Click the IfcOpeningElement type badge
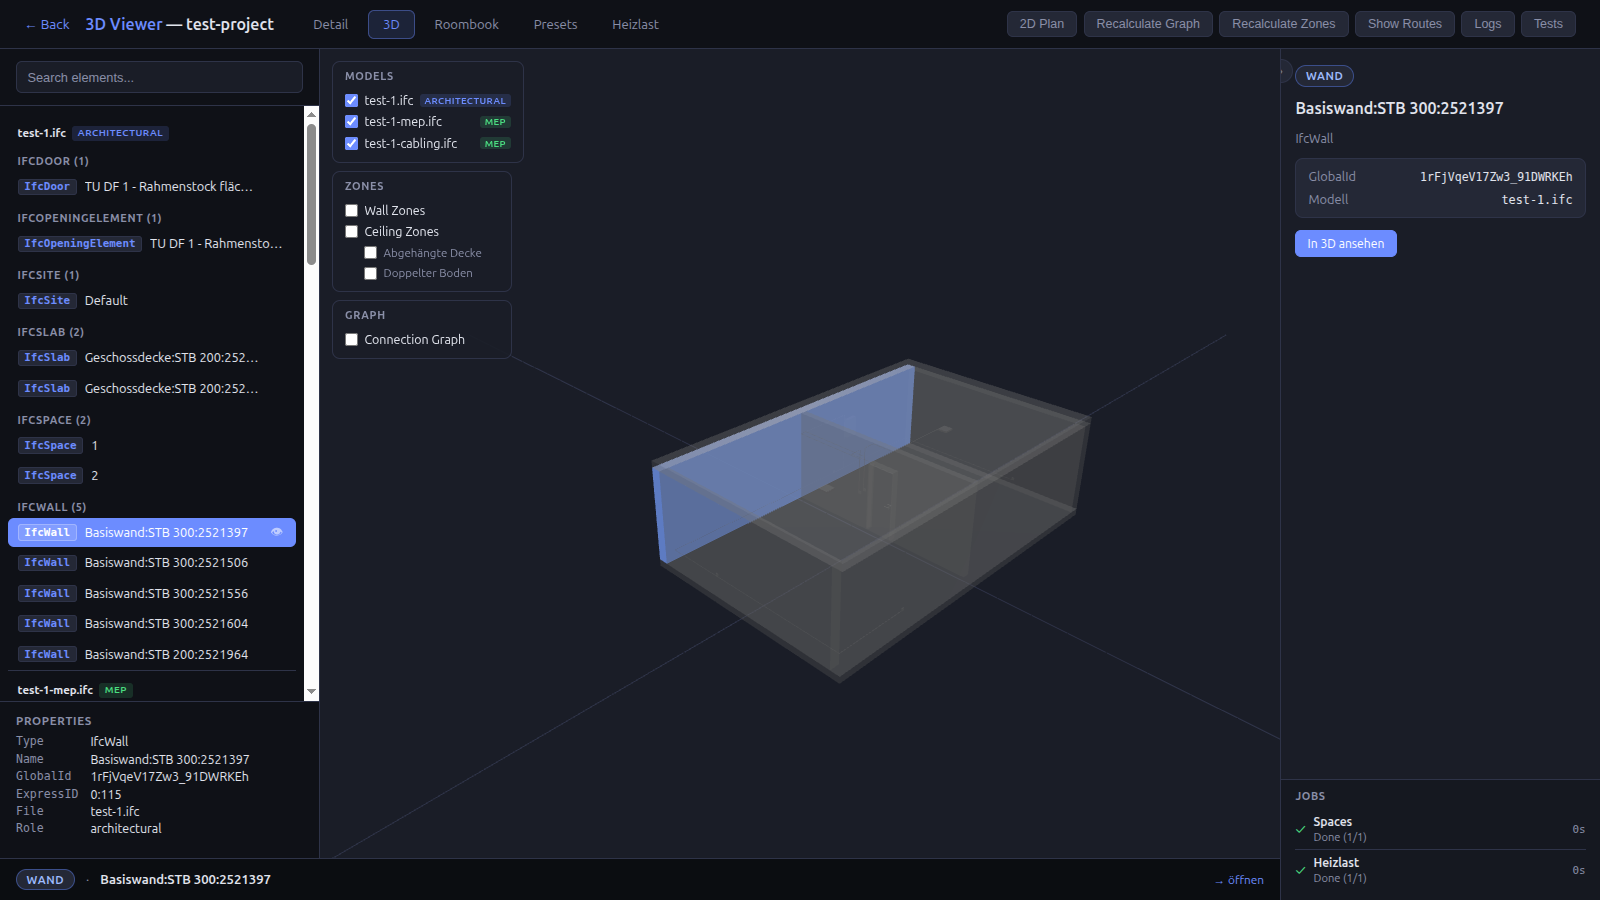This screenshot has height=900, width=1600. click(80, 244)
